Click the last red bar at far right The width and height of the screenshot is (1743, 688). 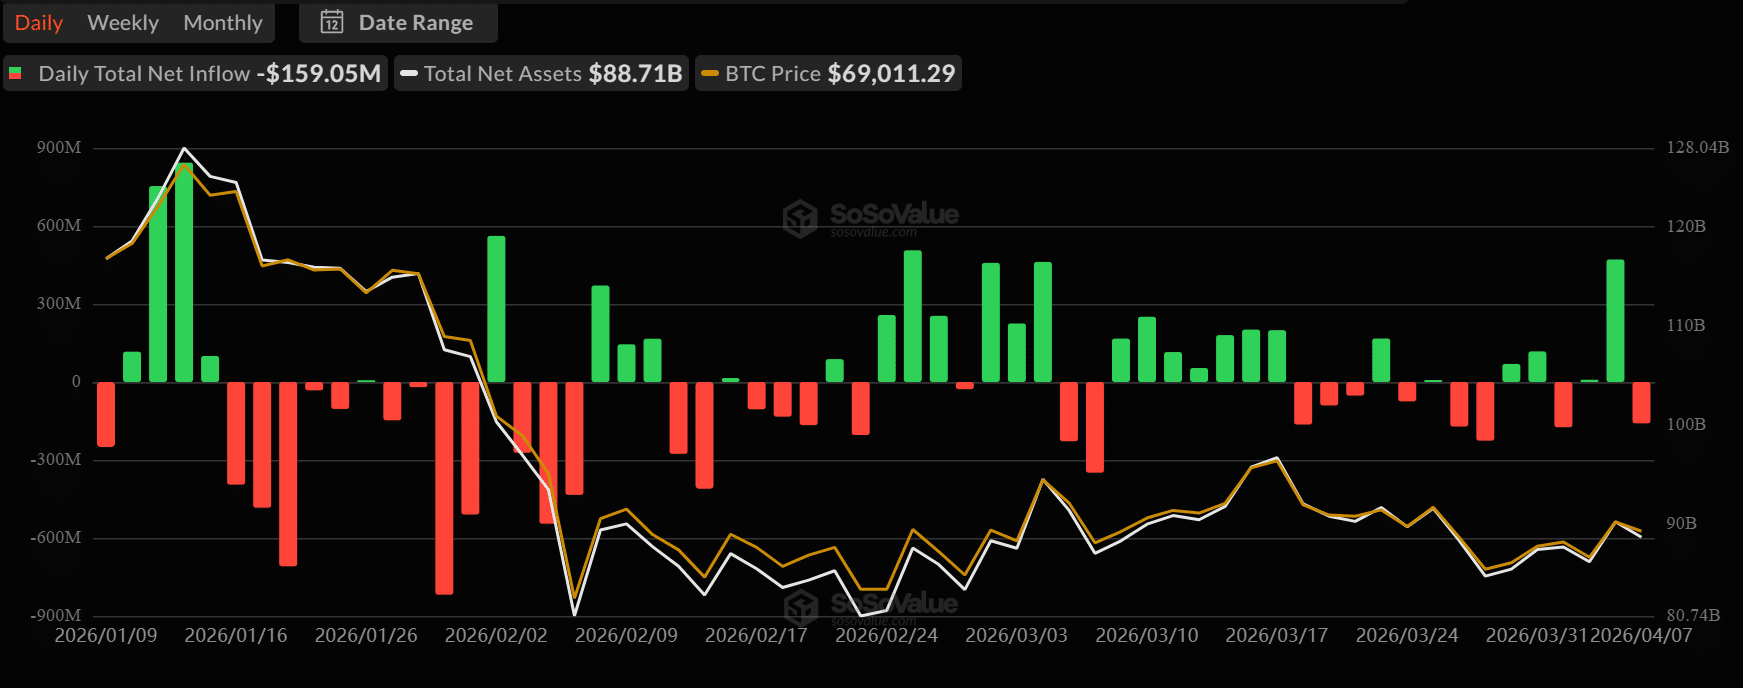click(x=1641, y=402)
